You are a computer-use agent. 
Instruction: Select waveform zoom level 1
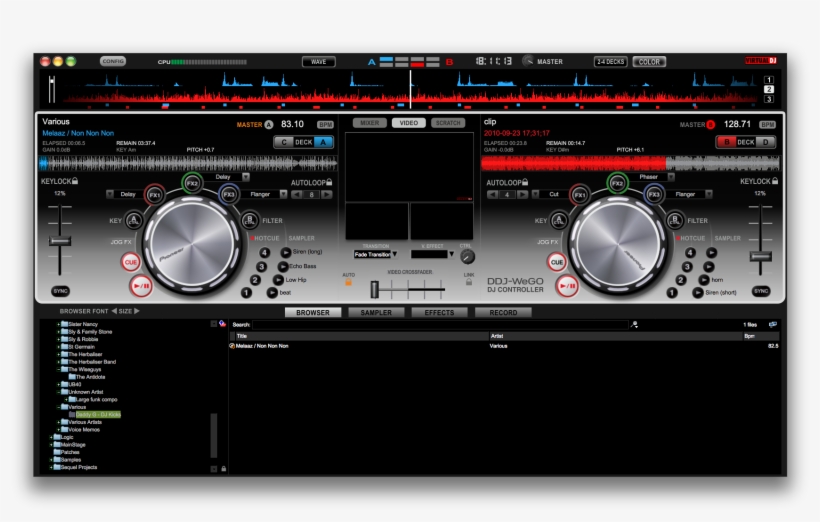tap(769, 80)
